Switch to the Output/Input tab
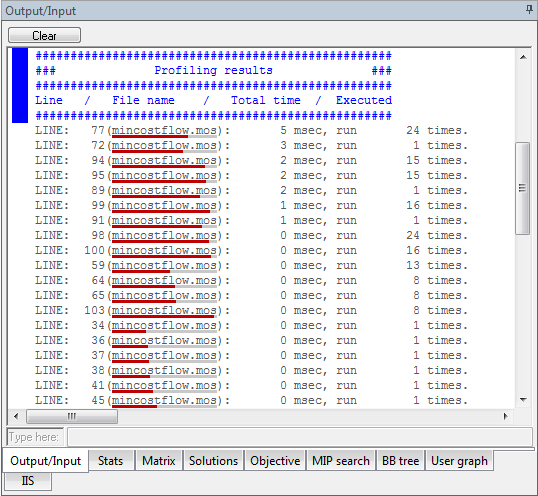This screenshot has height=496, width=538. pos(46,461)
